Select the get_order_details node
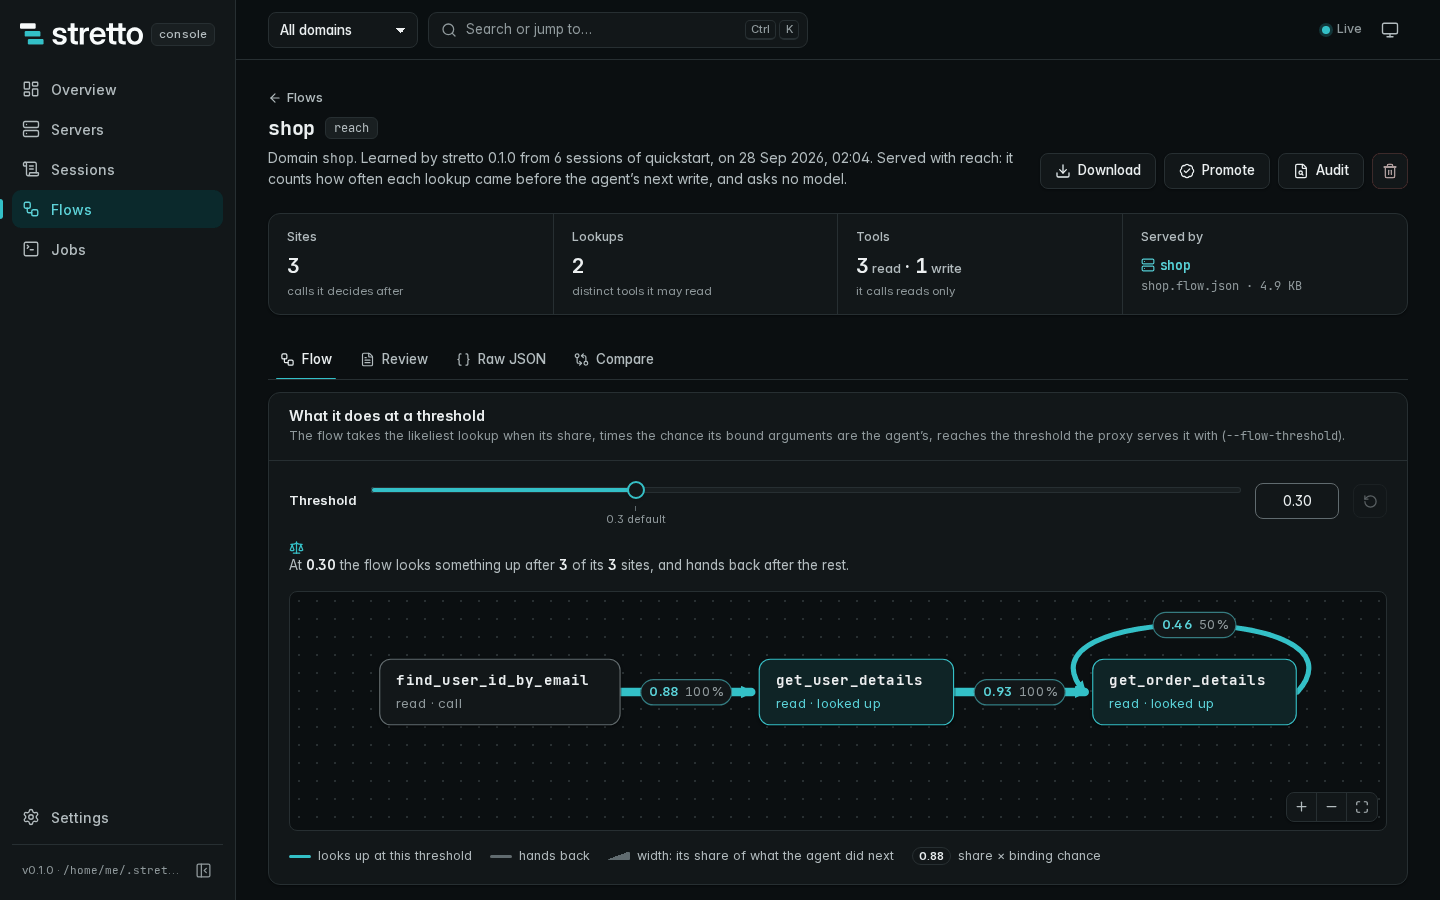The width and height of the screenshot is (1440, 900). pos(1194,692)
